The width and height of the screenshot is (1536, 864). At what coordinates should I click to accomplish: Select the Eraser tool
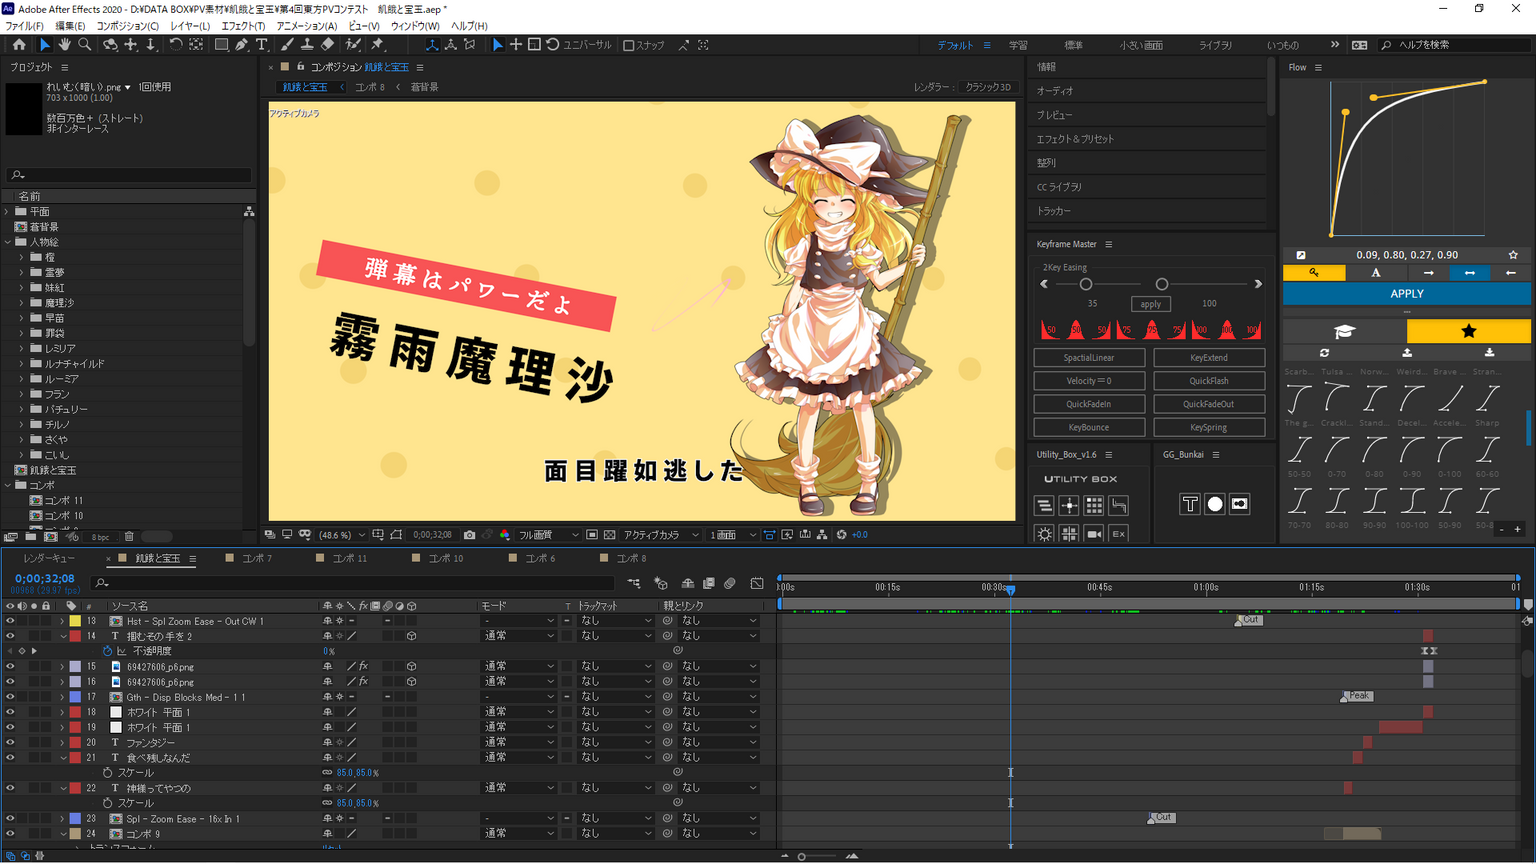[x=328, y=45]
